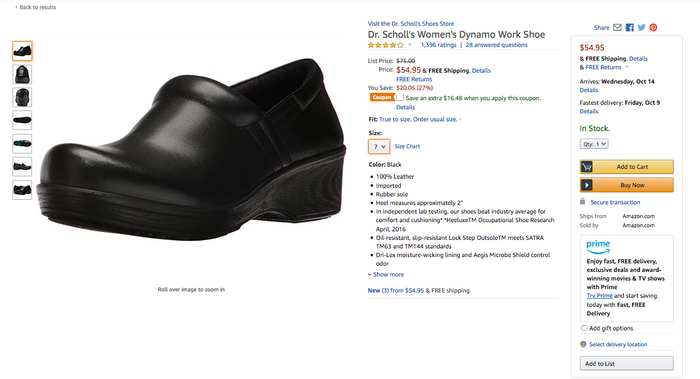Expand Show more product details

click(x=386, y=275)
